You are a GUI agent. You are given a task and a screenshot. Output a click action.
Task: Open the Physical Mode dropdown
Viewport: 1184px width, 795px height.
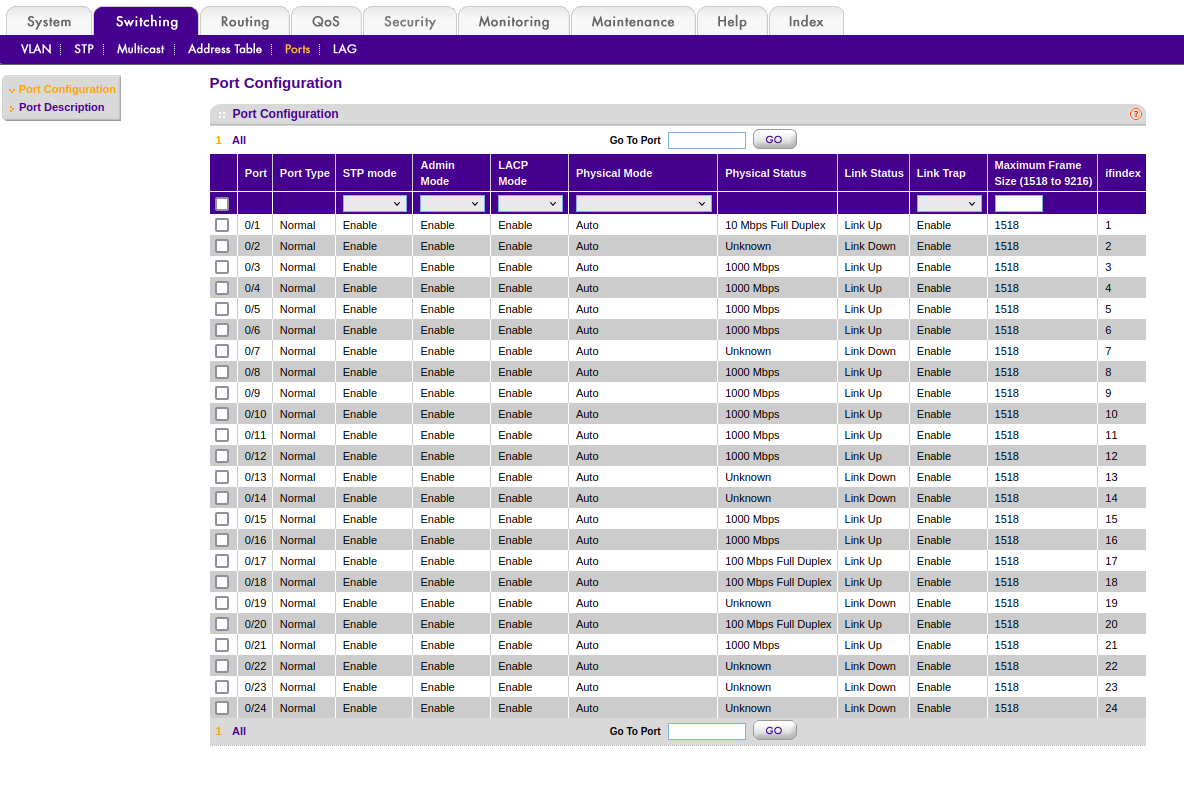(x=643, y=204)
